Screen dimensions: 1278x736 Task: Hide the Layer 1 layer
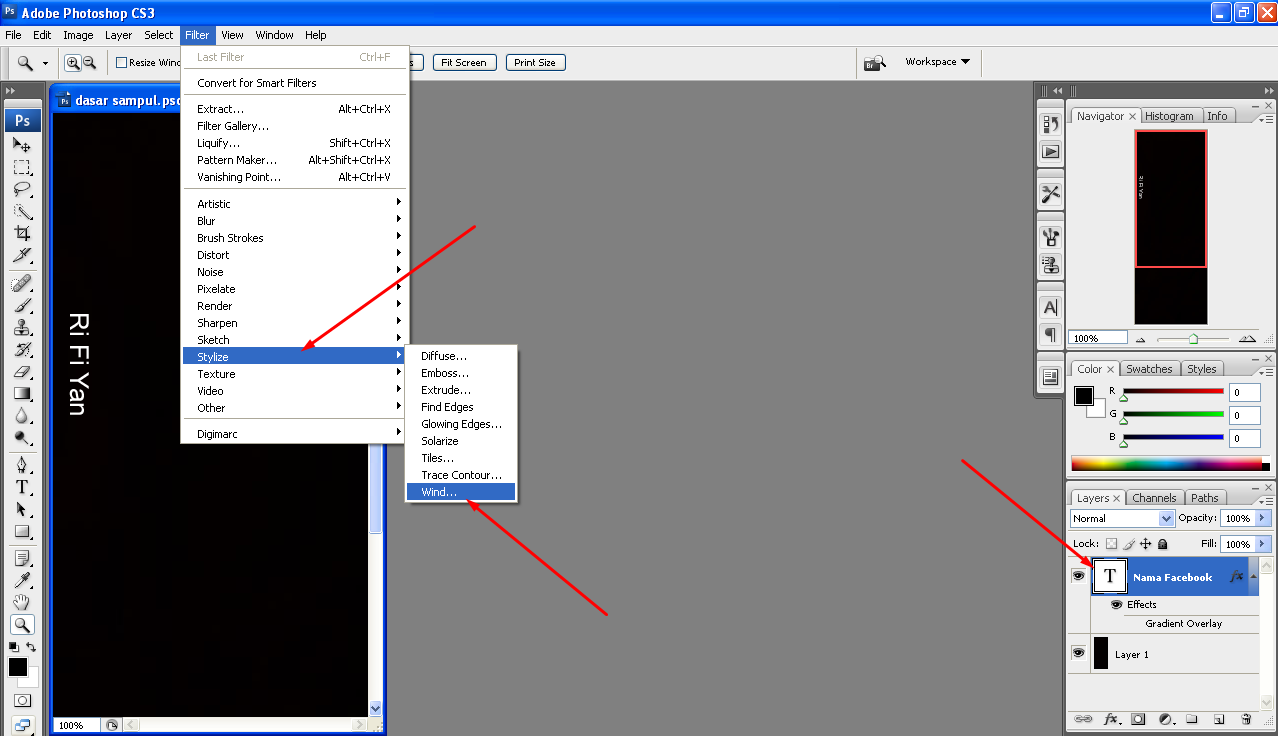(x=1078, y=653)
